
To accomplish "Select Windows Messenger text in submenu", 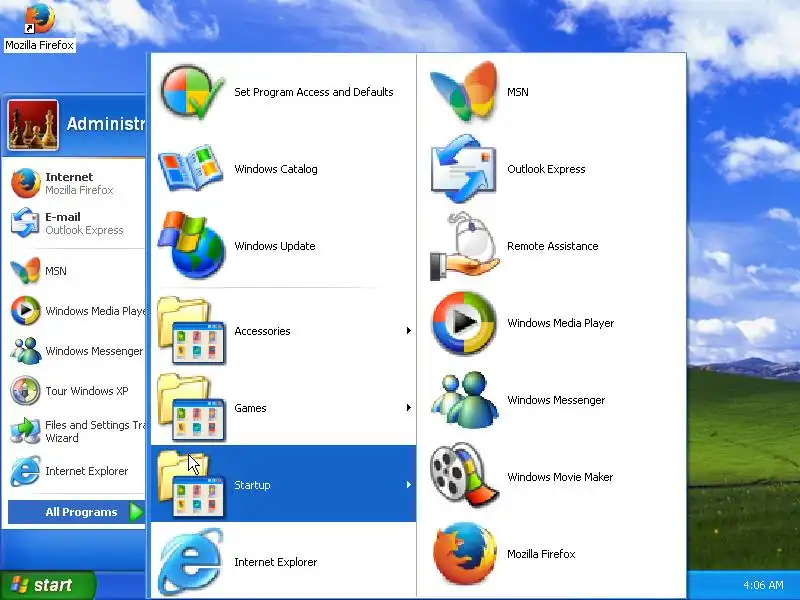I will 556,400.
